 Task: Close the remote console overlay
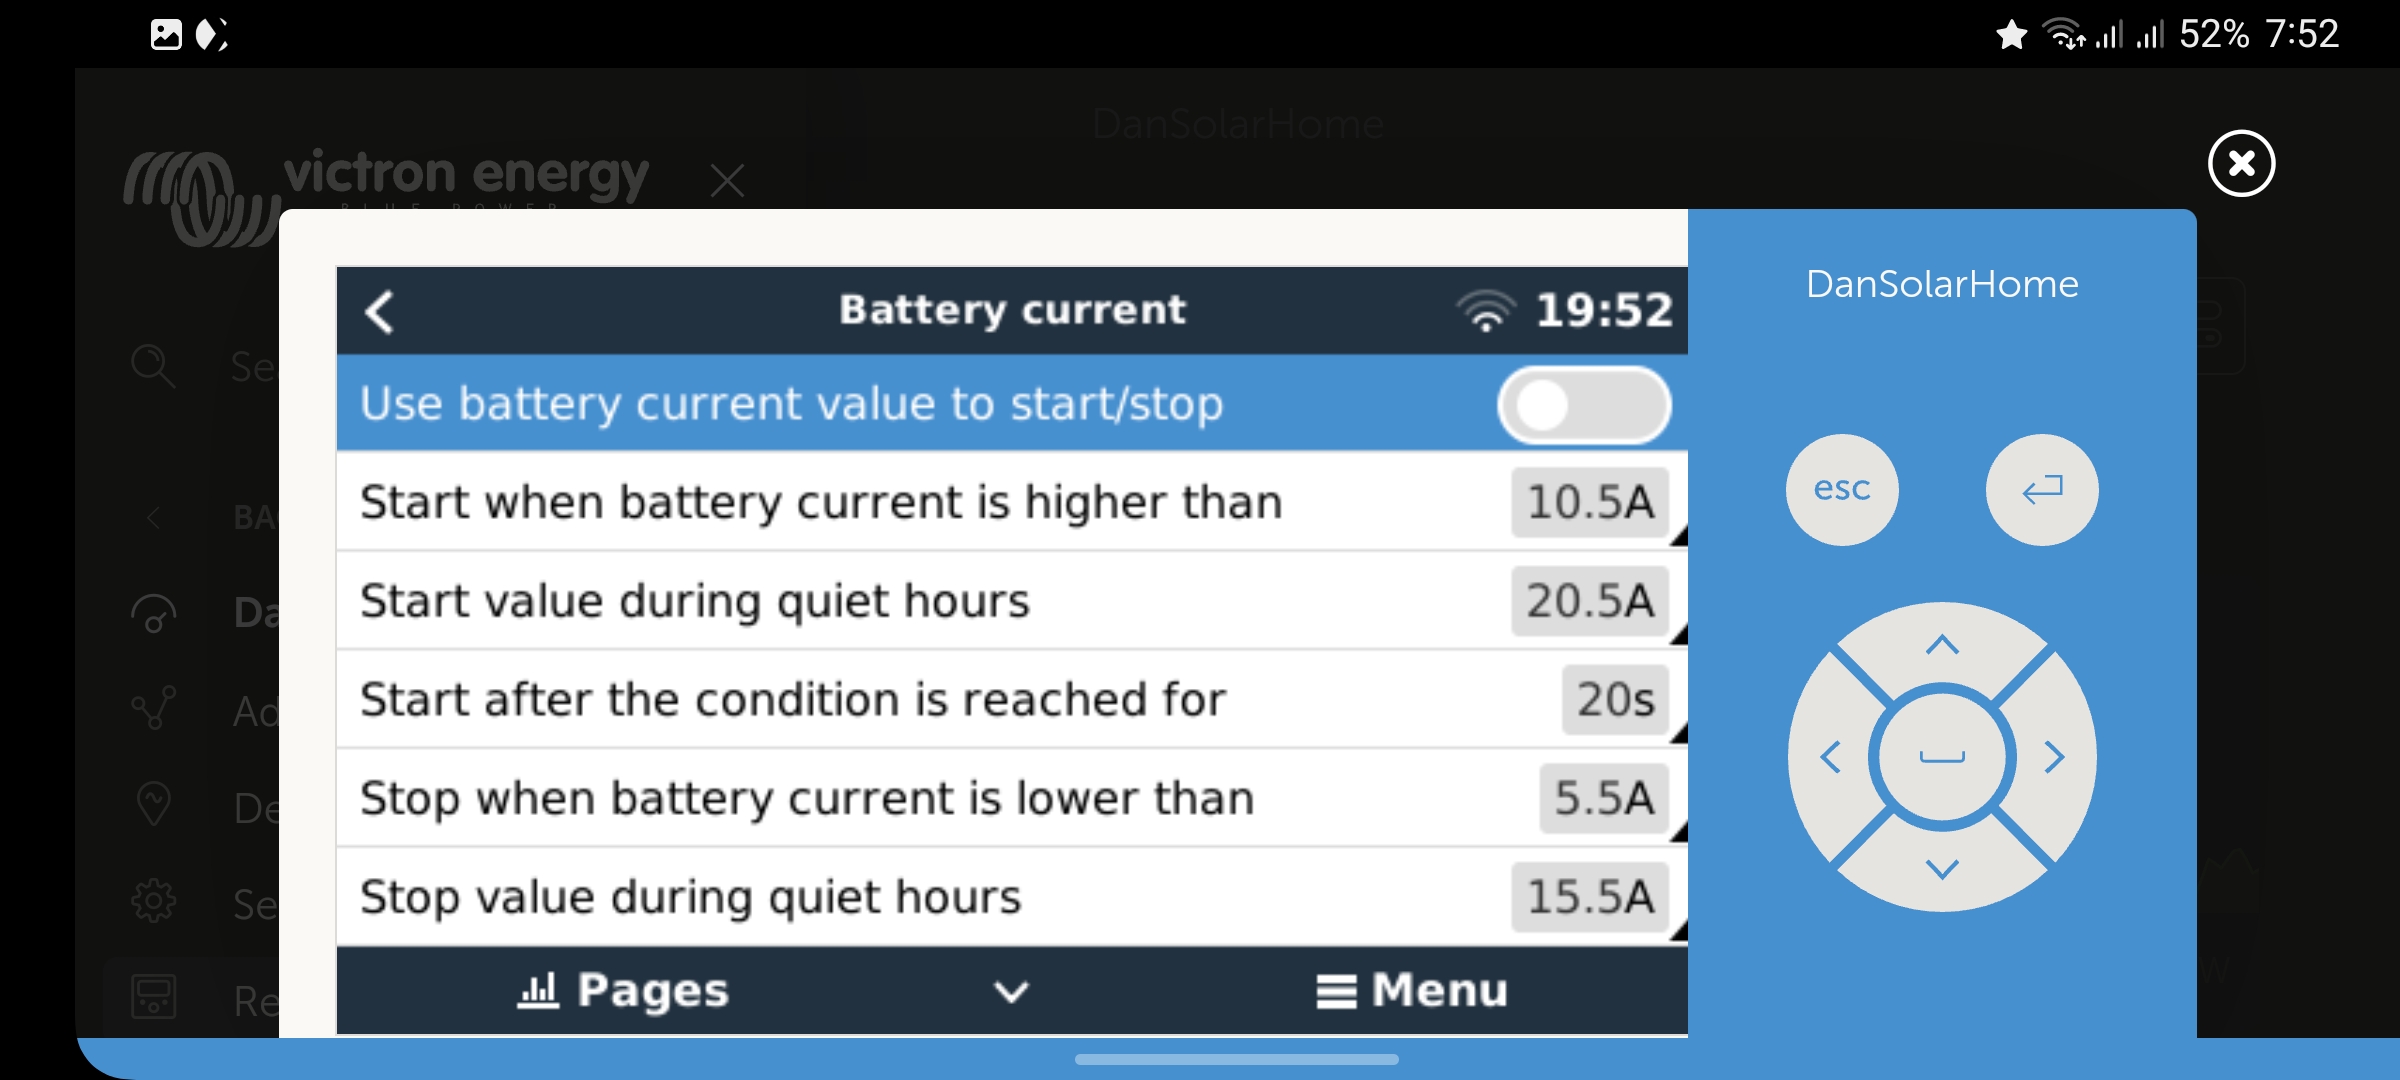point(2241,163)
